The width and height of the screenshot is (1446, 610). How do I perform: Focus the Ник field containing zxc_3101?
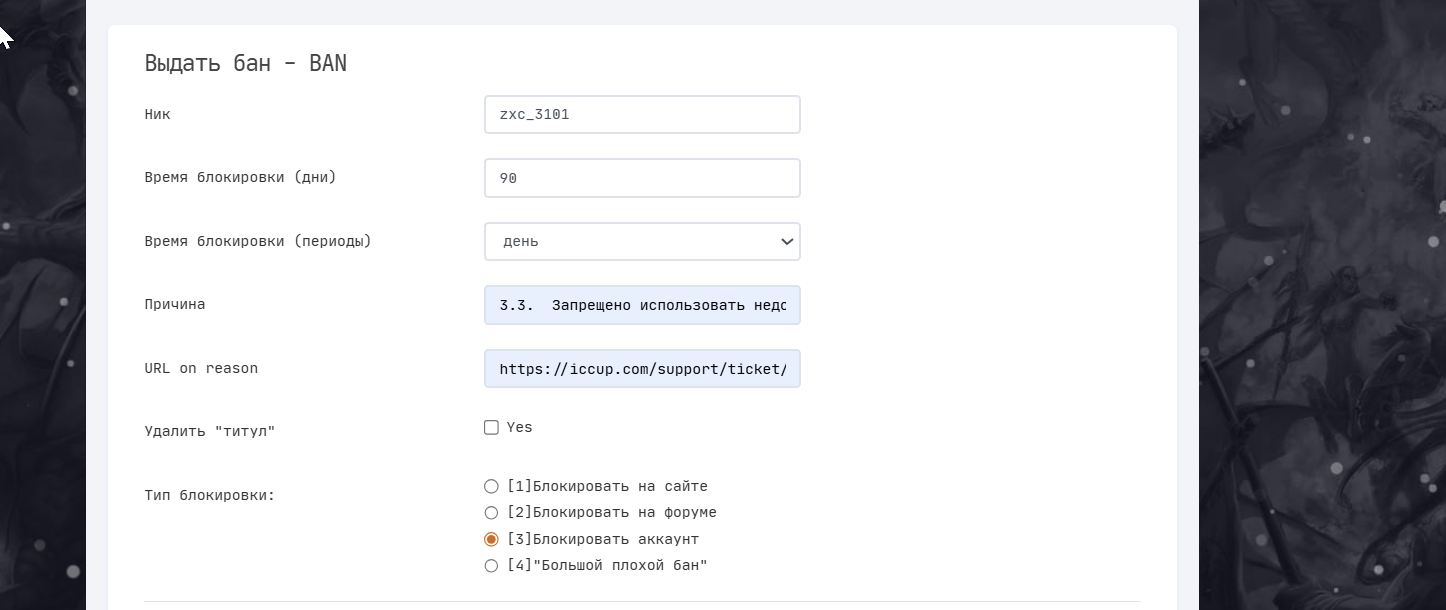[642, 114]
